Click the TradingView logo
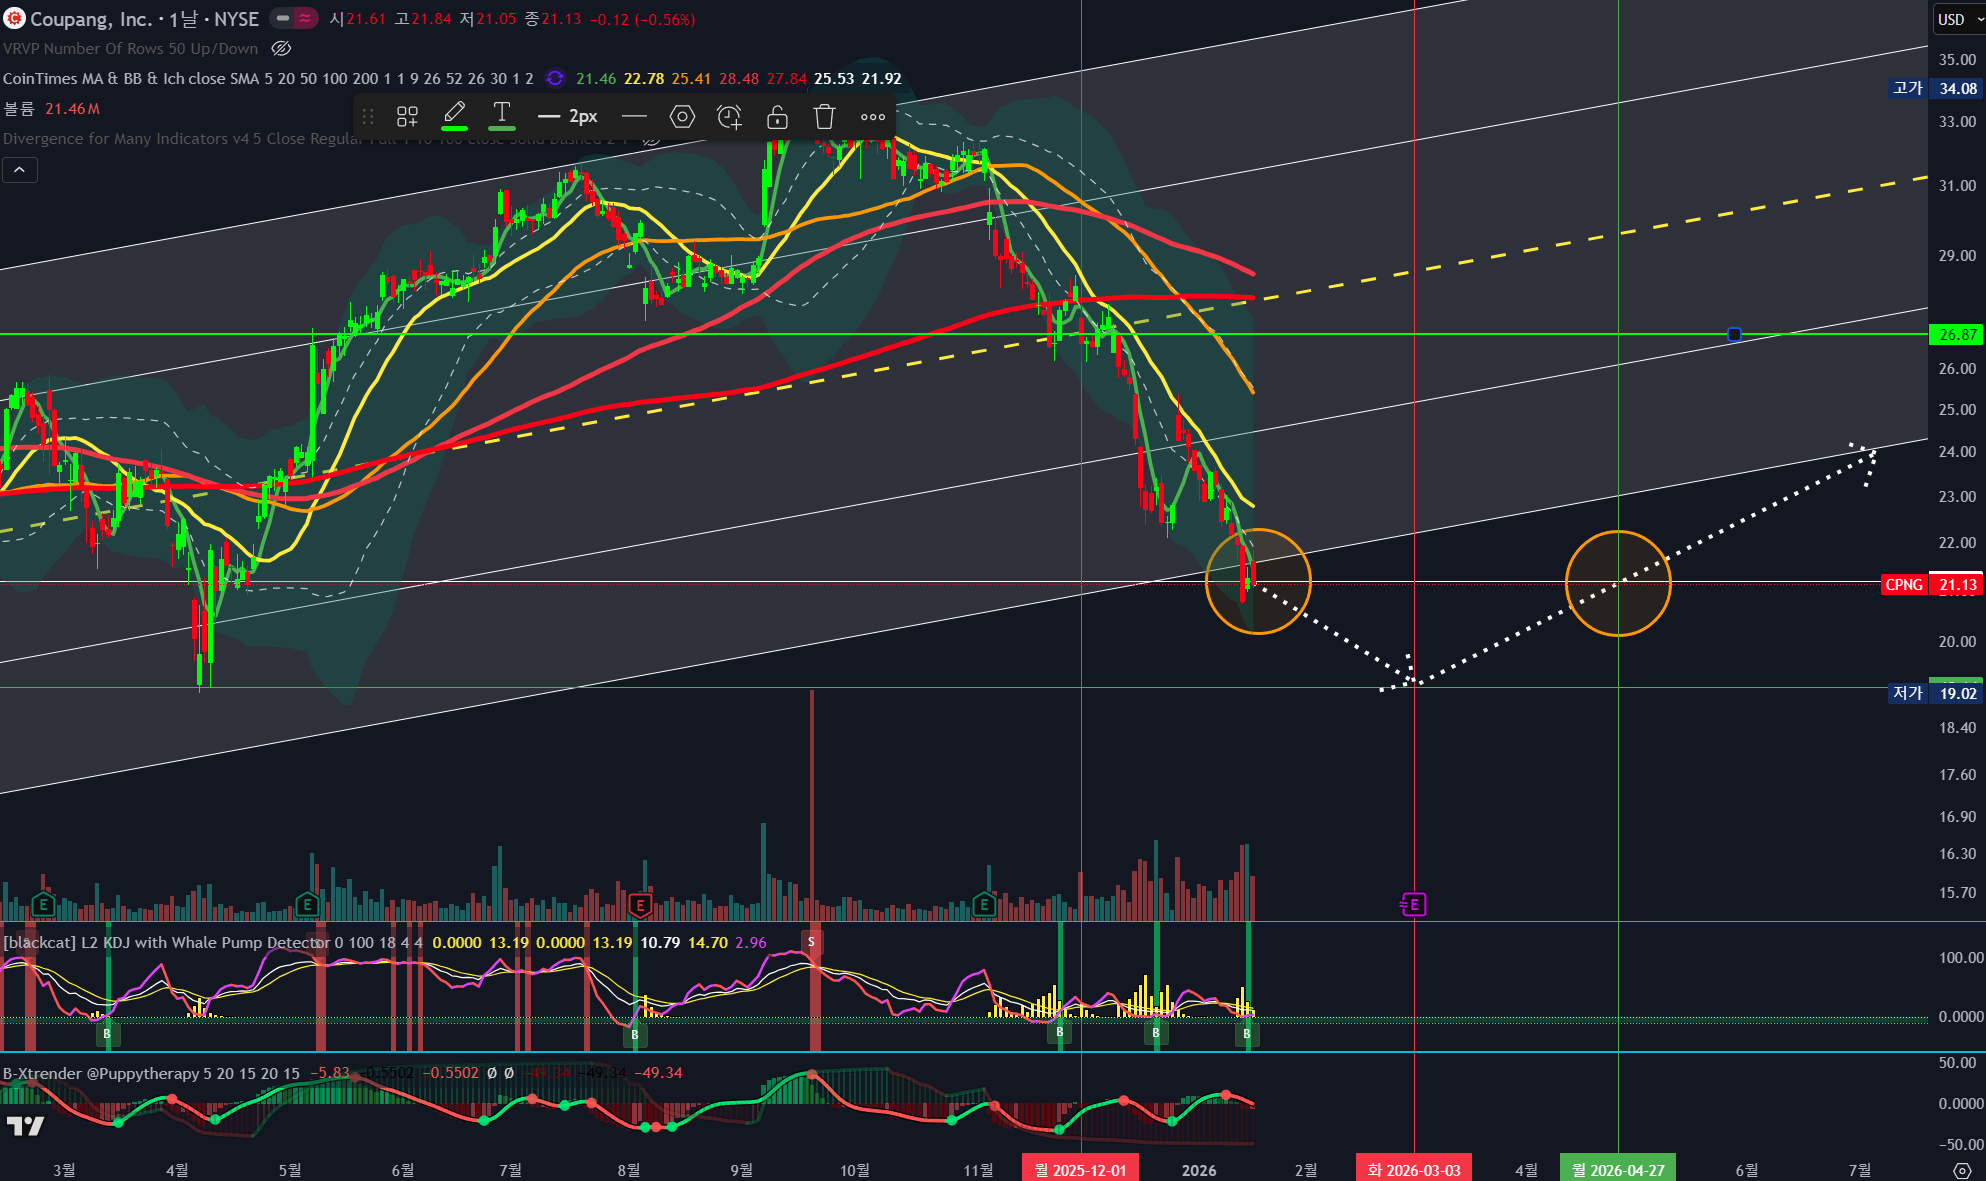 pyautogui.click(x=25, y=1126)
